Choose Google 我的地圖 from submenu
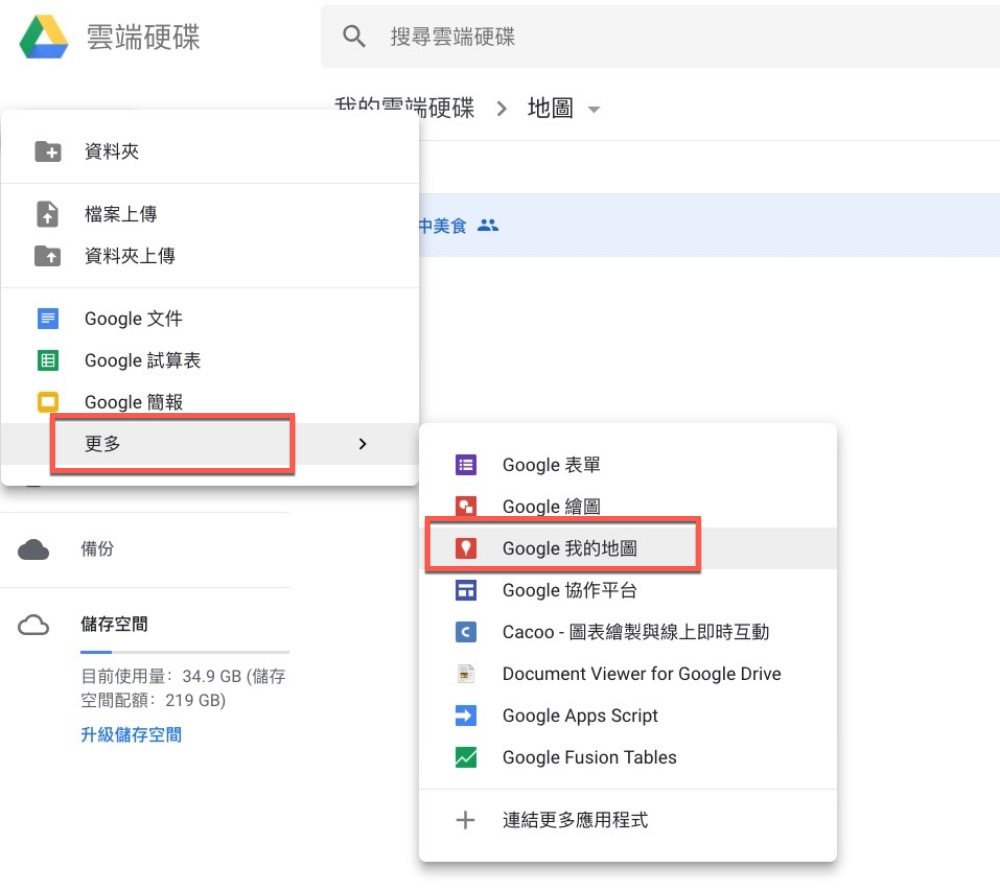Image resolution: width=1000 pixels, height=891 pixels. 628,549
